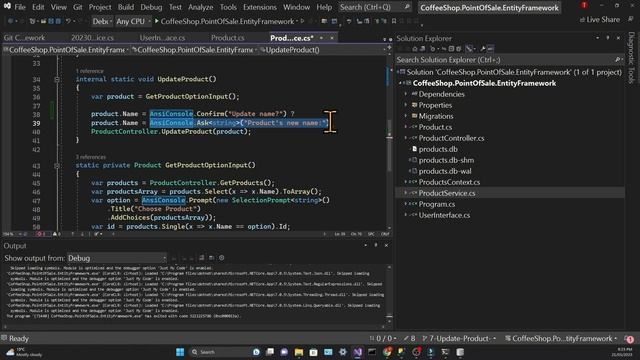Screen dimensions: 640x360
Task: Click Switch Views icon in Solution Explorer
Action: click(x=422, y=49)
